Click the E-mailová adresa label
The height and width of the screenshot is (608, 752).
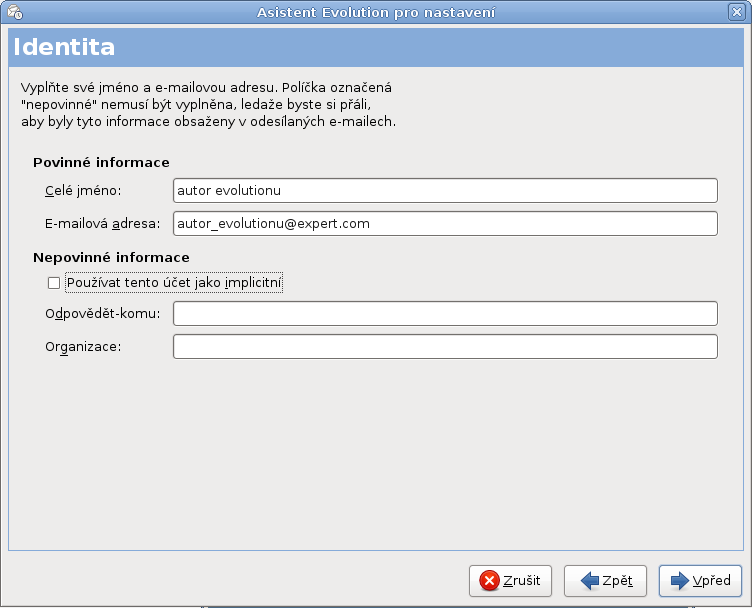click(103, 224)
